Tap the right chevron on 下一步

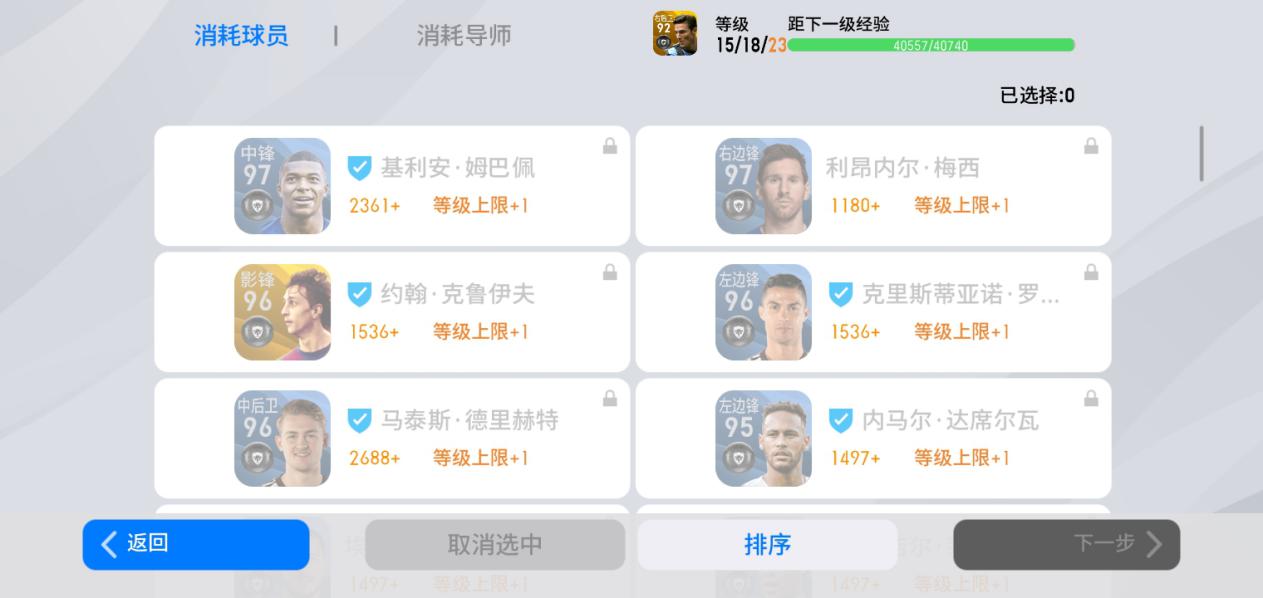point(1154,543)
